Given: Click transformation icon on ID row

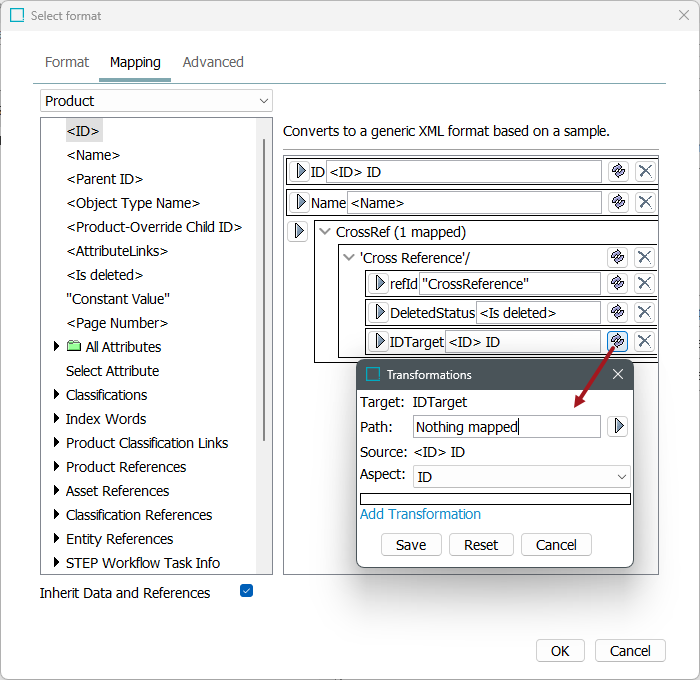Looking at the screenshot, I should click(618, 171).
